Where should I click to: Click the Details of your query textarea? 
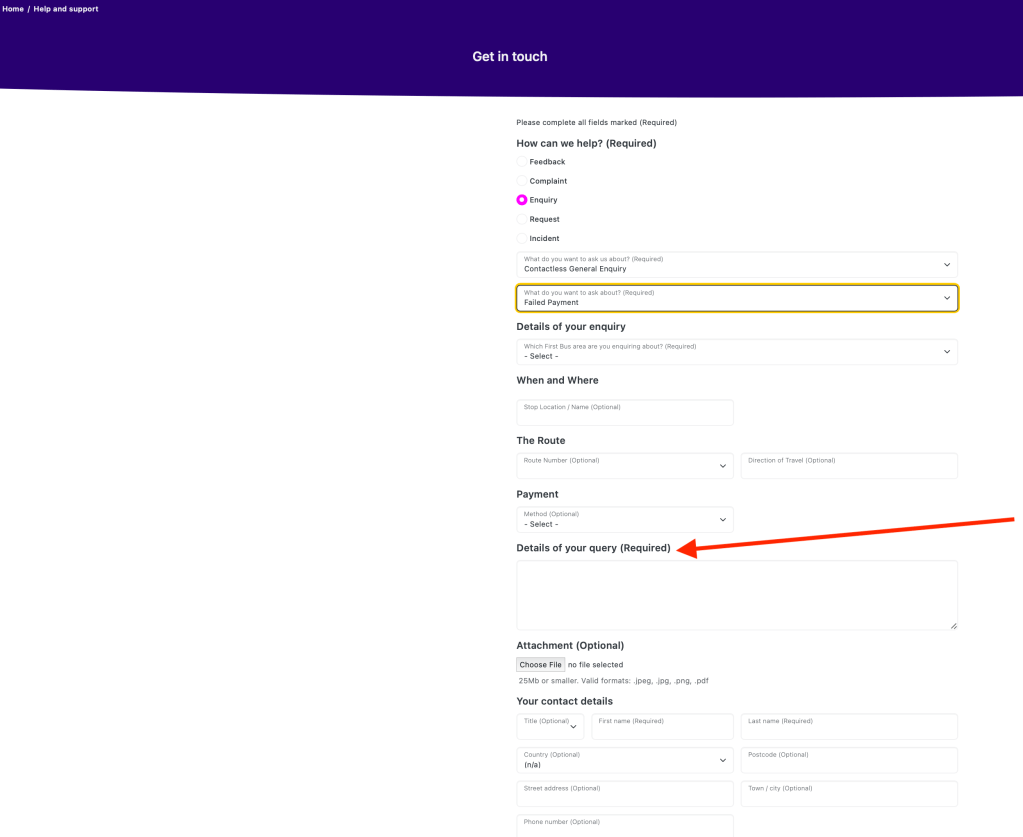click(736, 595)
